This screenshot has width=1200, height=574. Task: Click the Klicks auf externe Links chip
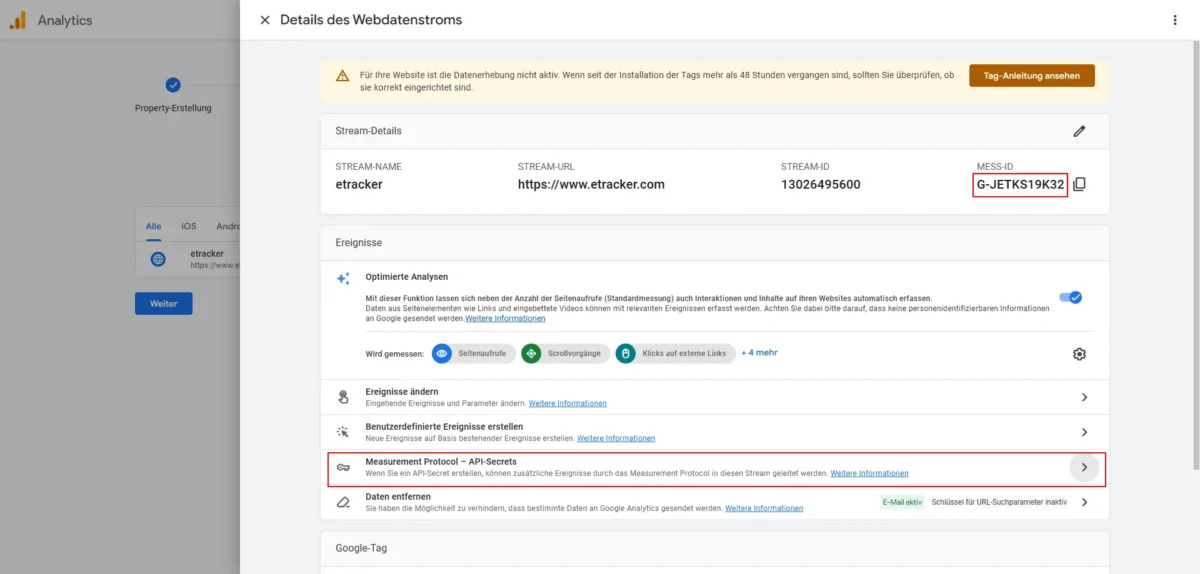[675, 353]
